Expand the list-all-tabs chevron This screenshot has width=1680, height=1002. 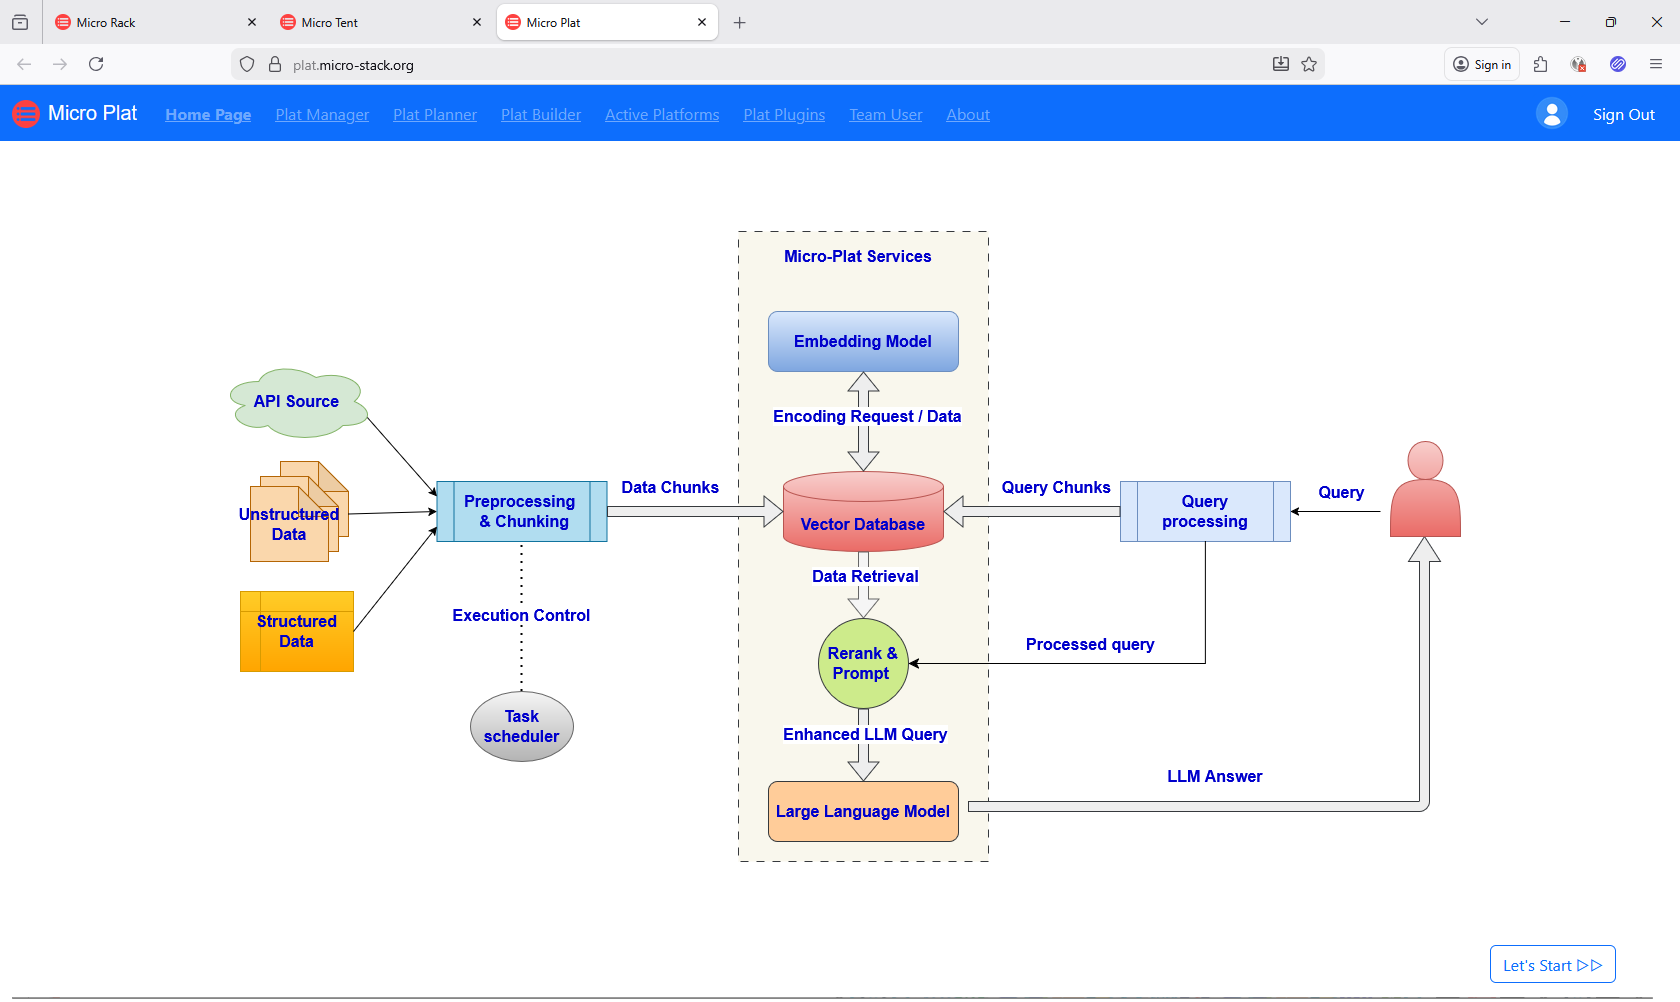click(x=1482, y=21)
